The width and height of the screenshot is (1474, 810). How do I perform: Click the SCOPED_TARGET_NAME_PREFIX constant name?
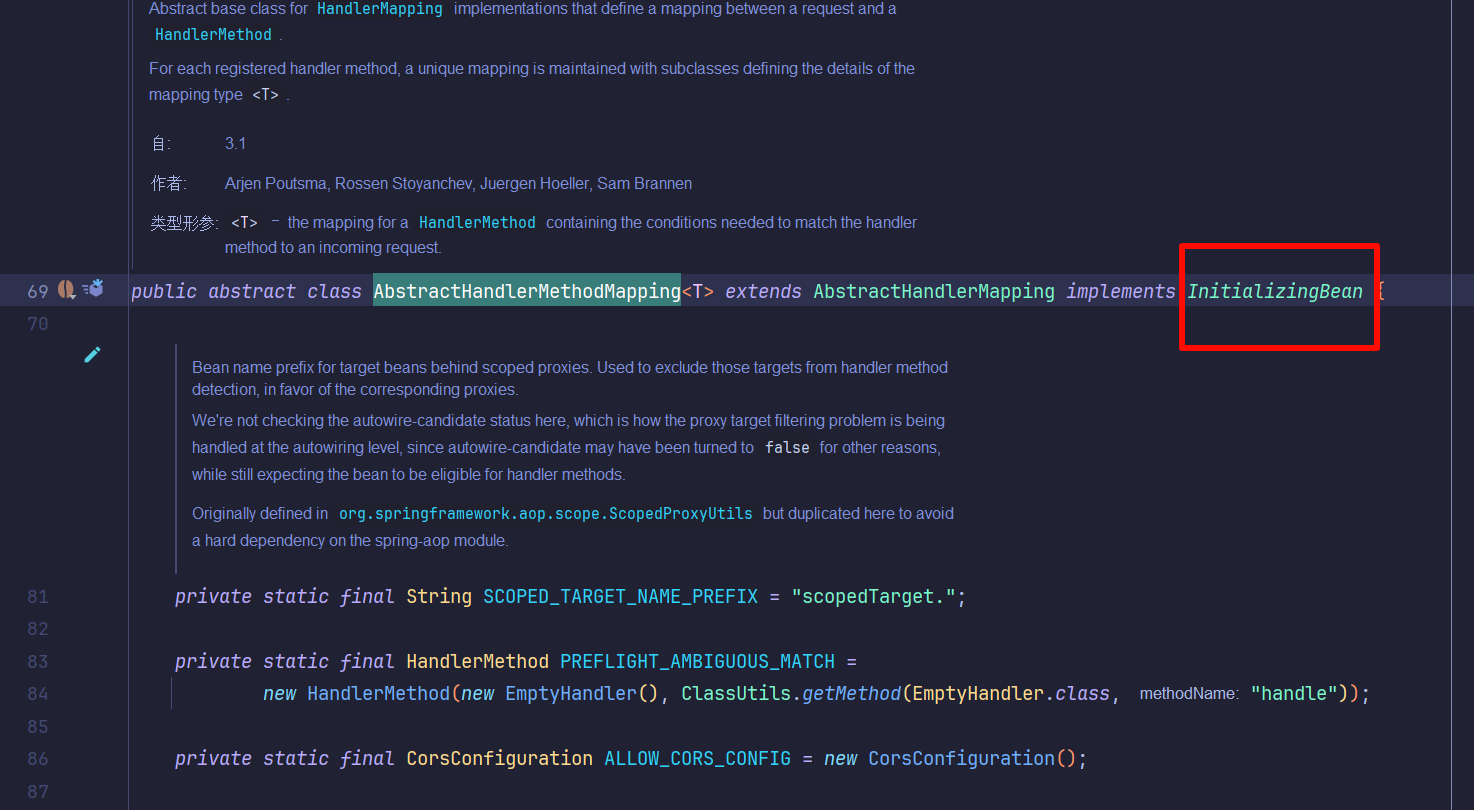click(620, 597)
